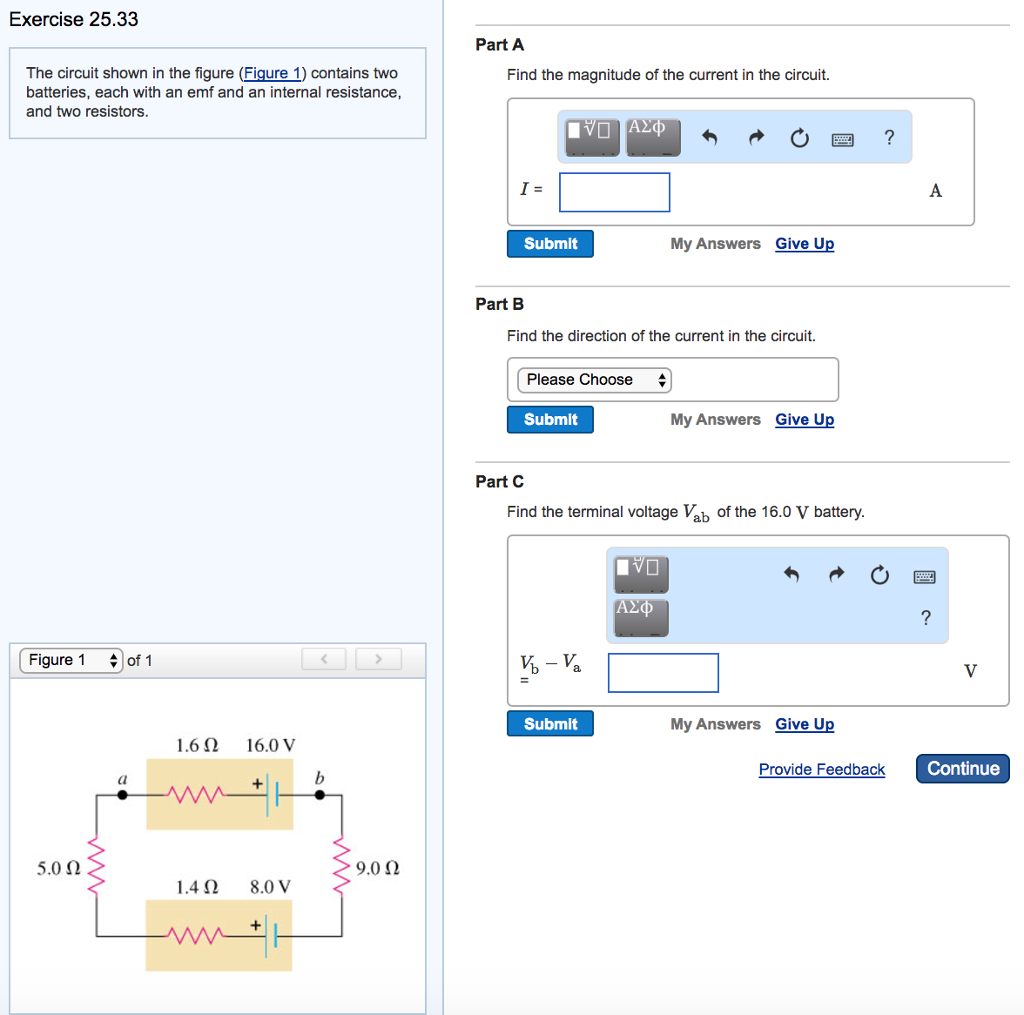Submit the Part A answer
1024x1015 pixels.
click(x=550, y=243)
